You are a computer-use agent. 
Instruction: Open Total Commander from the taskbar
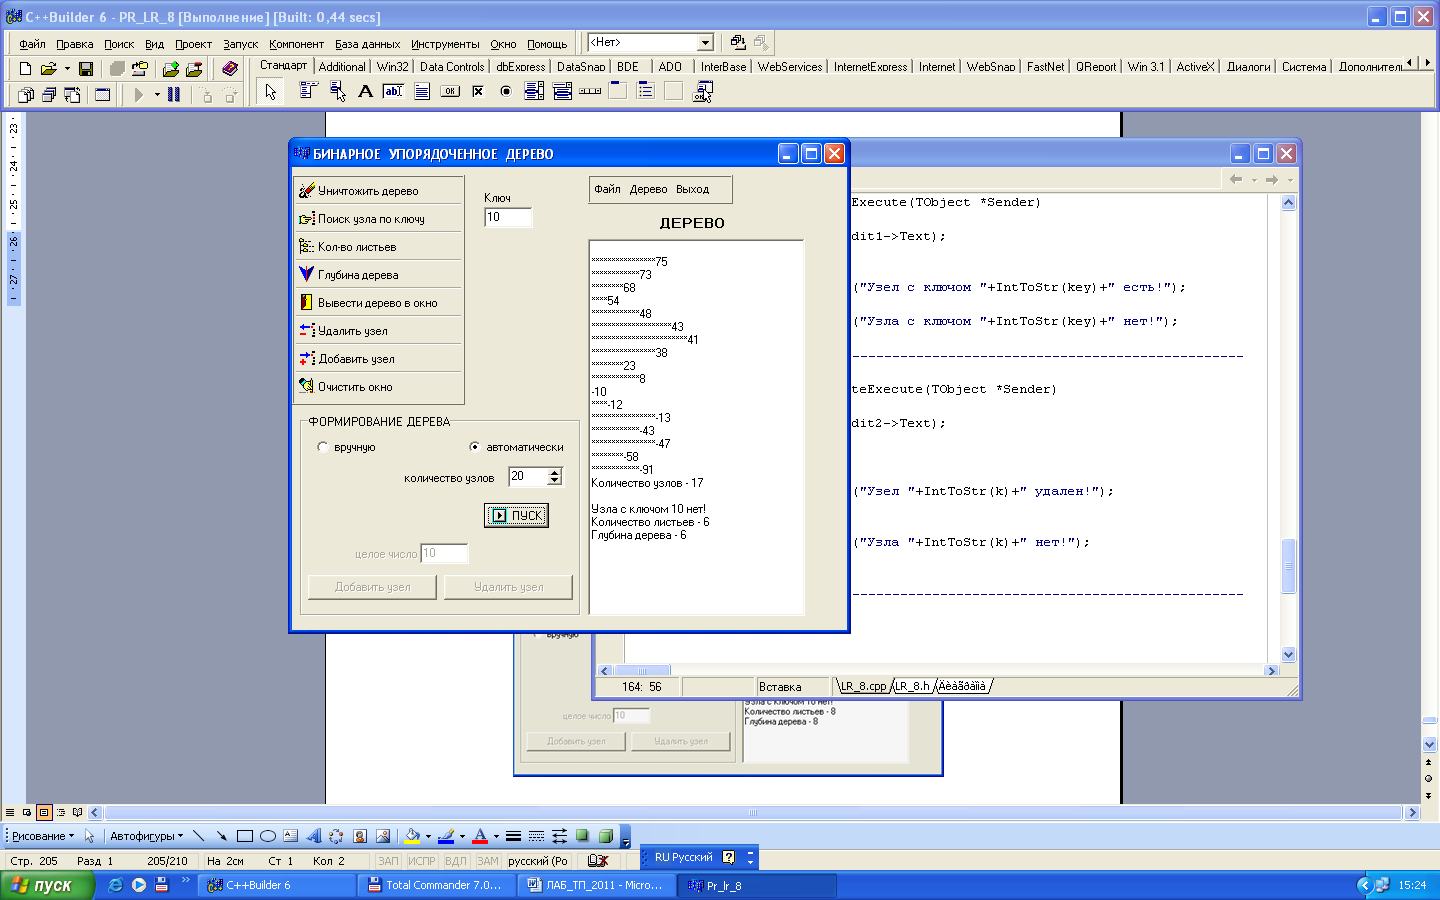(436, 885)
